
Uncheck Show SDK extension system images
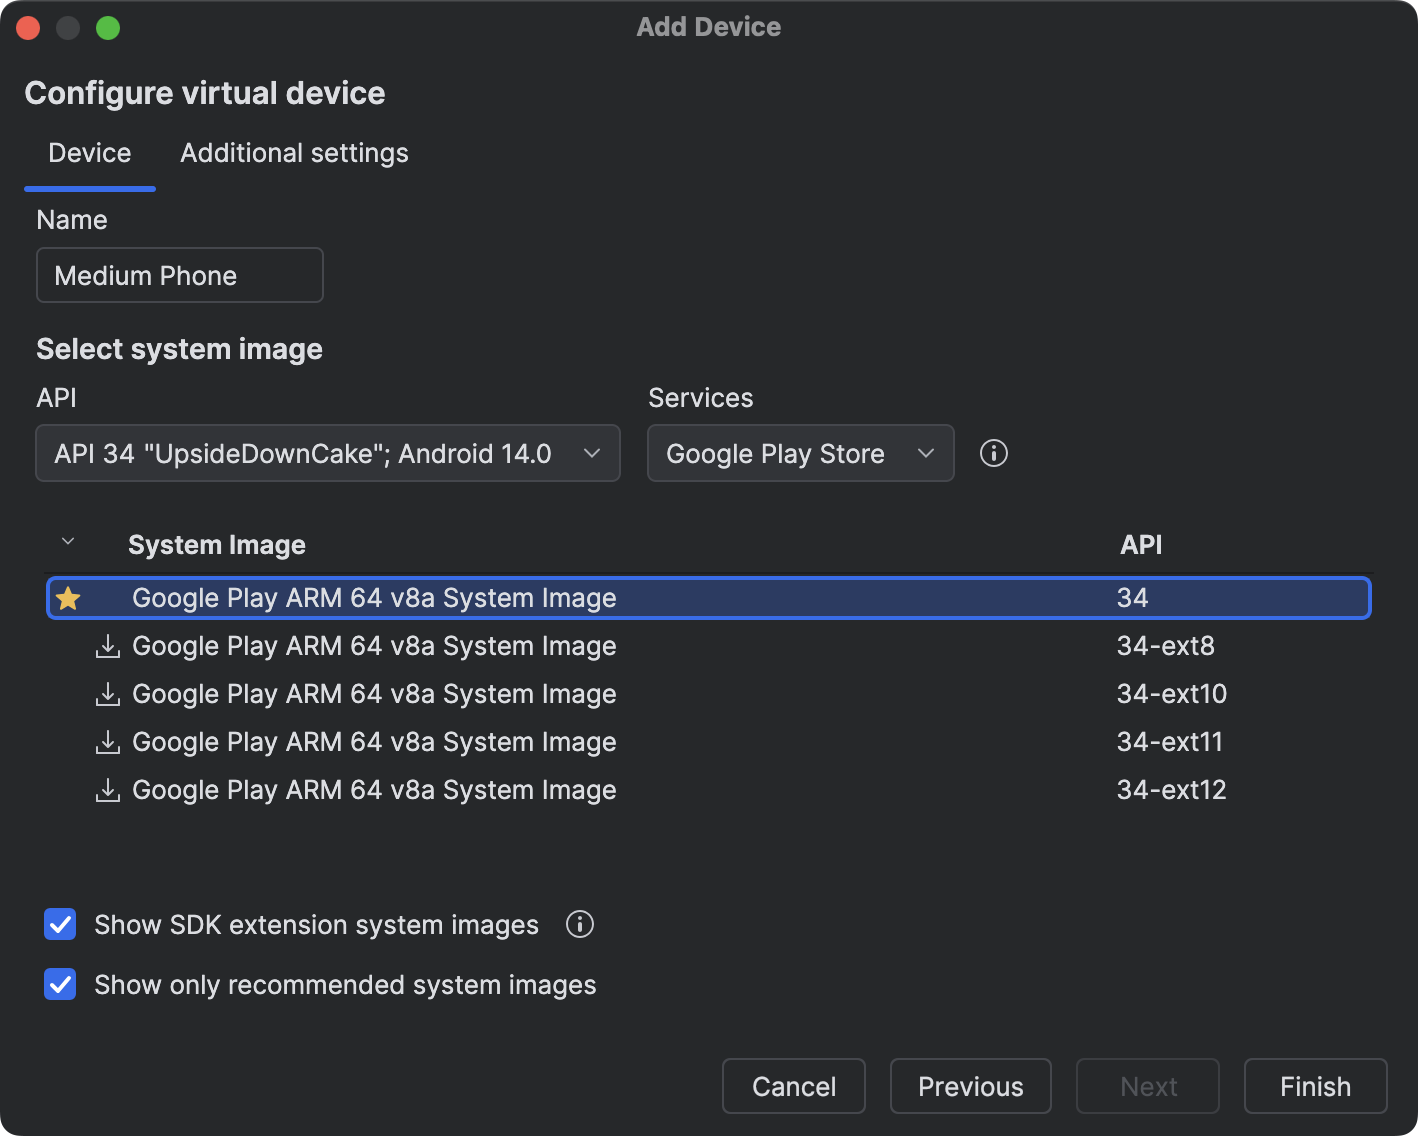pos(61,925)
